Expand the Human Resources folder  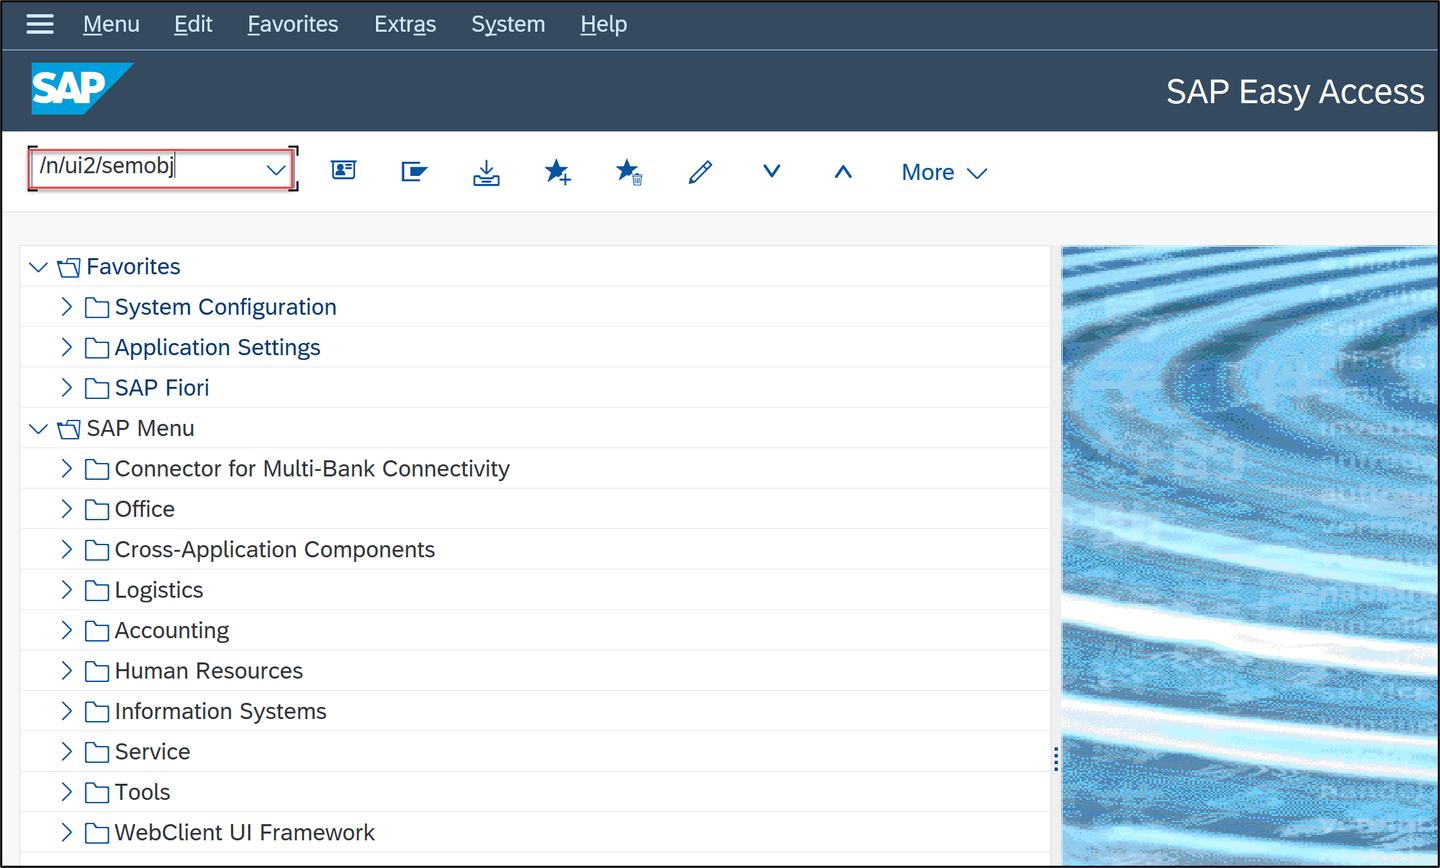(66, 671)
